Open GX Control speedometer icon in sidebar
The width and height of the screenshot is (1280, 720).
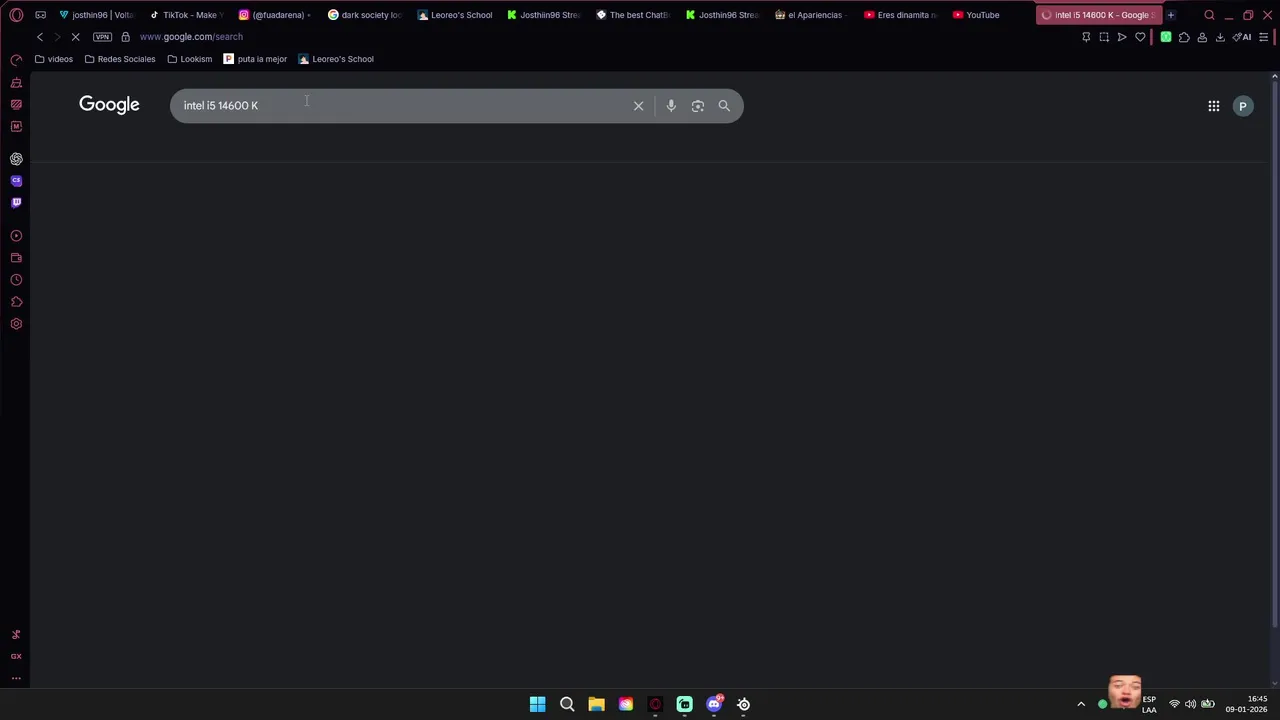pyautogui.click(x=16, y=60)
